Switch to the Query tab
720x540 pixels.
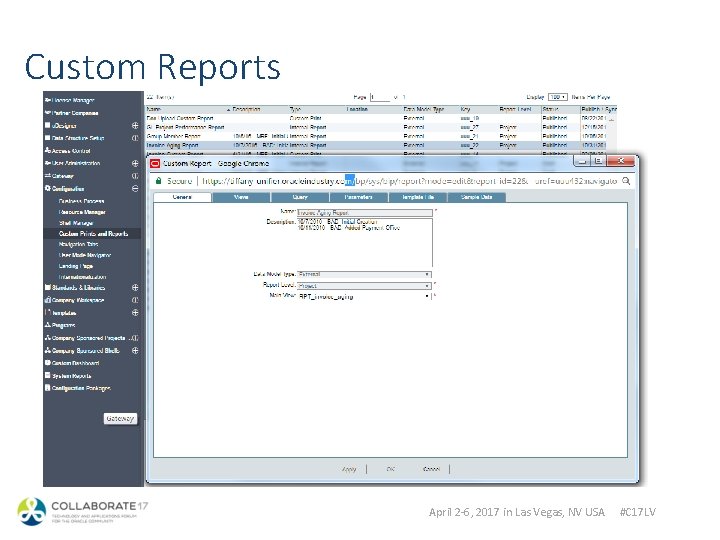tap(300, 197)
